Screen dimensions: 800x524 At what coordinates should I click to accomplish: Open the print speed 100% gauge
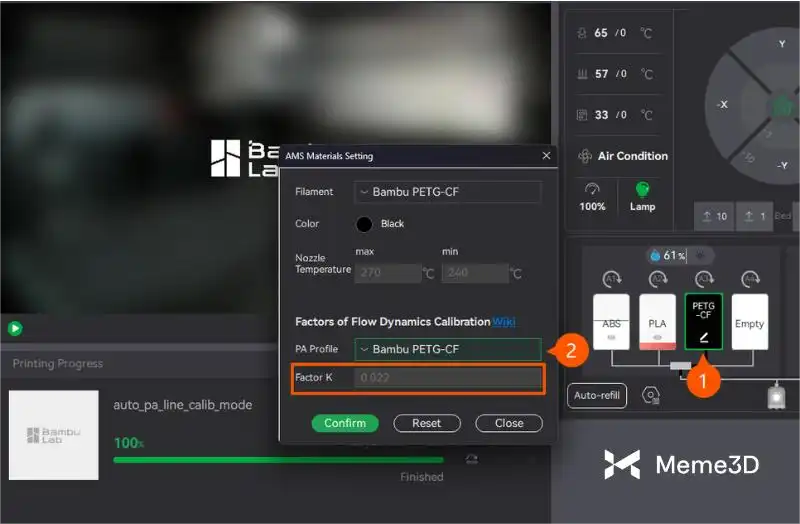[592, 189]
